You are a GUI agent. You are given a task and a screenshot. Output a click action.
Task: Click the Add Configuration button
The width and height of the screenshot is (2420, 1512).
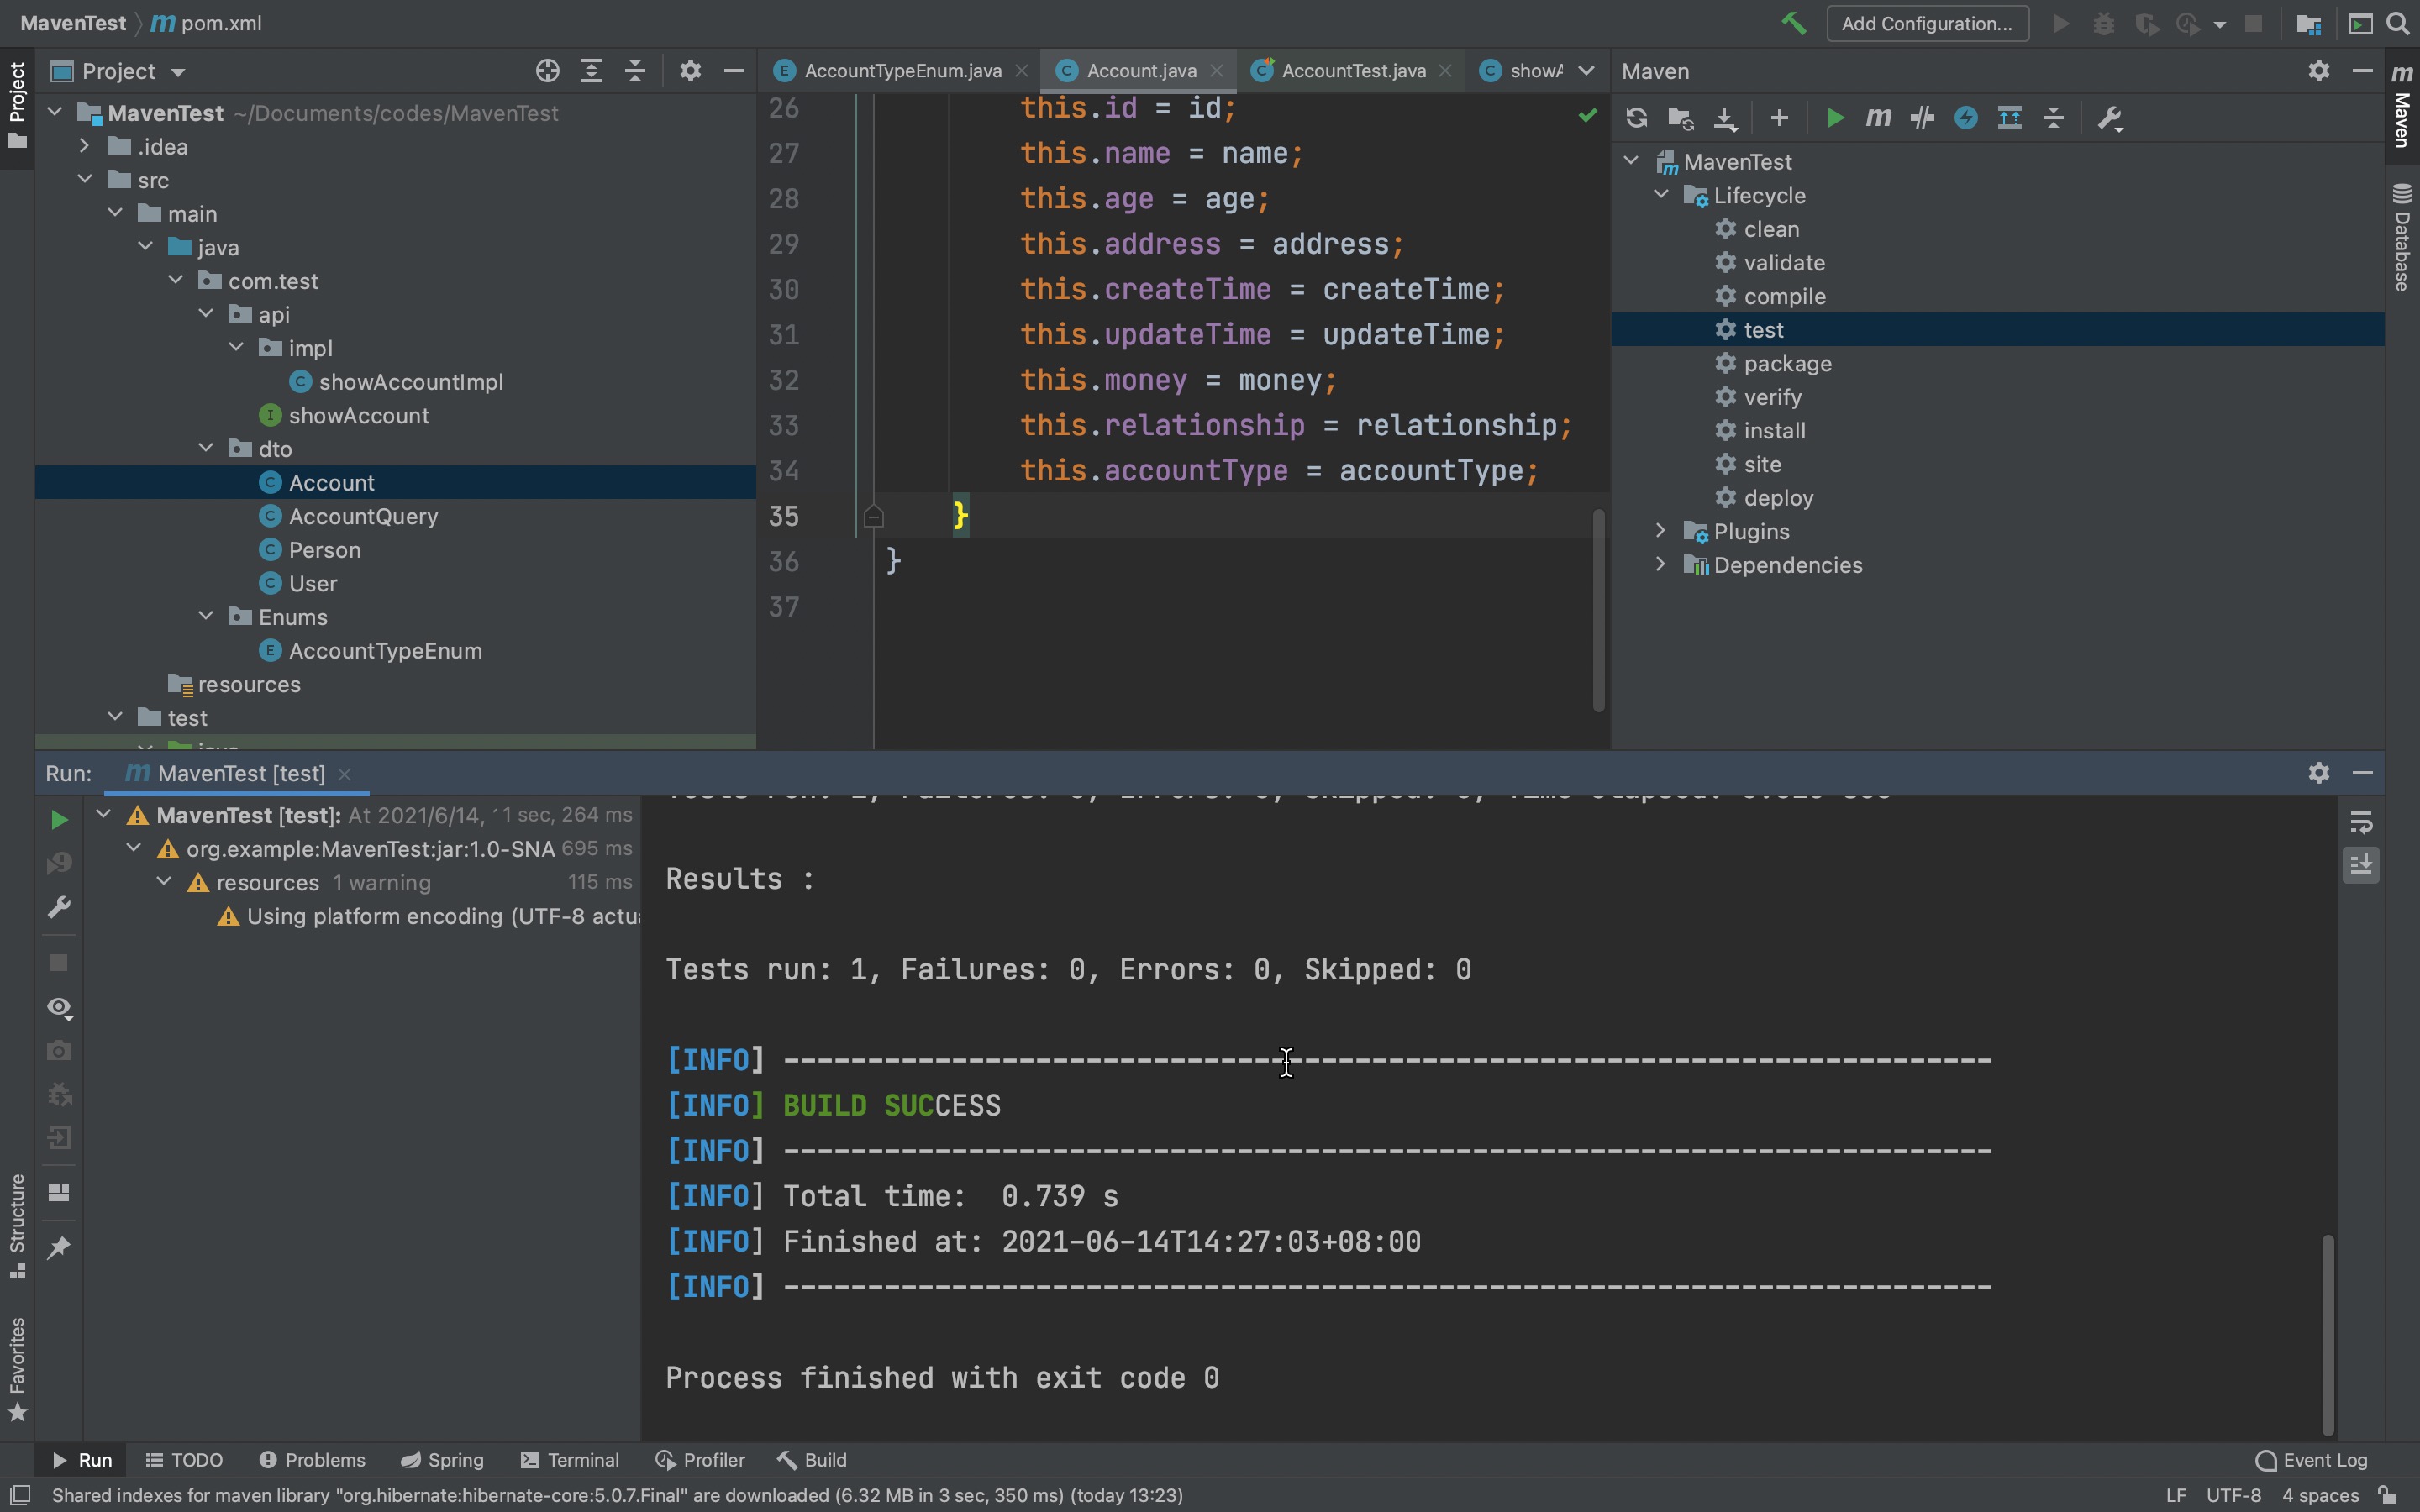tap(1926, 23)
